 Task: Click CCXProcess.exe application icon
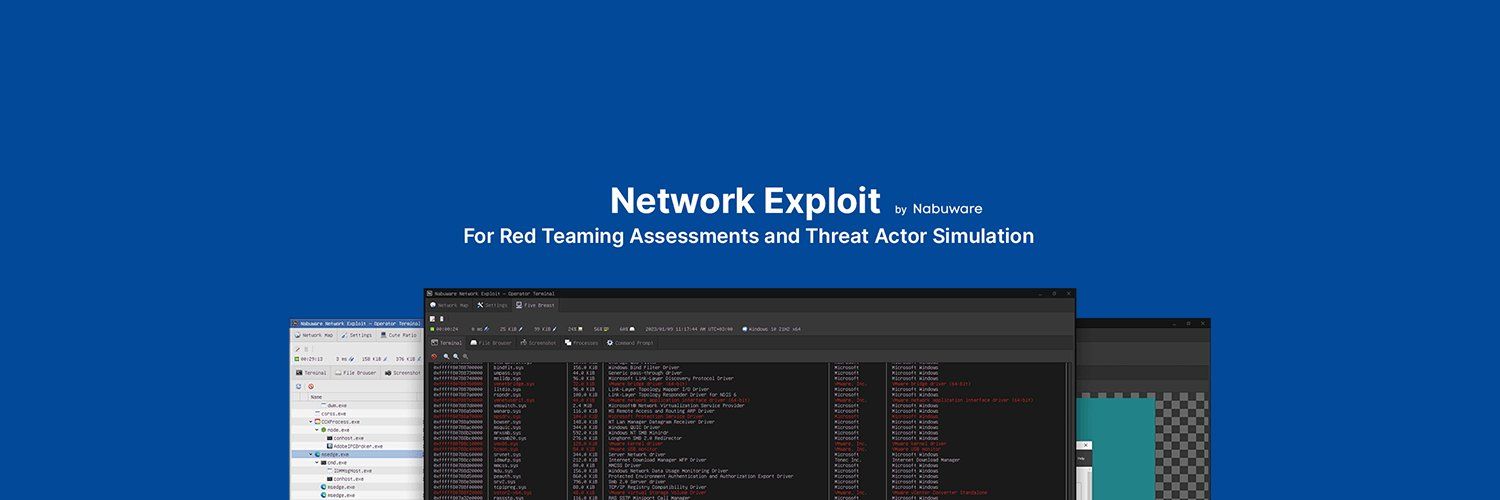[x=317, y=422]
